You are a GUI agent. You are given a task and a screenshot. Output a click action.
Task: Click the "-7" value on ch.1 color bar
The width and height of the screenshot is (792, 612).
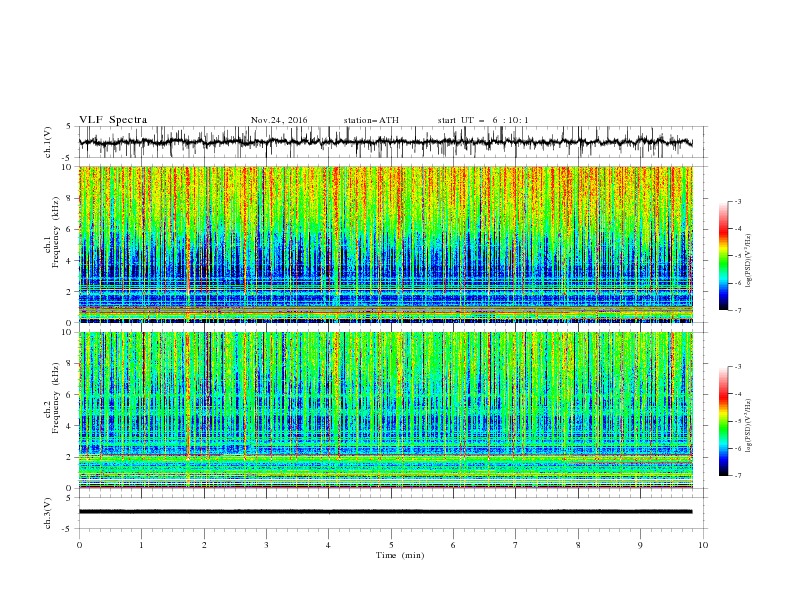pos(738,311)
